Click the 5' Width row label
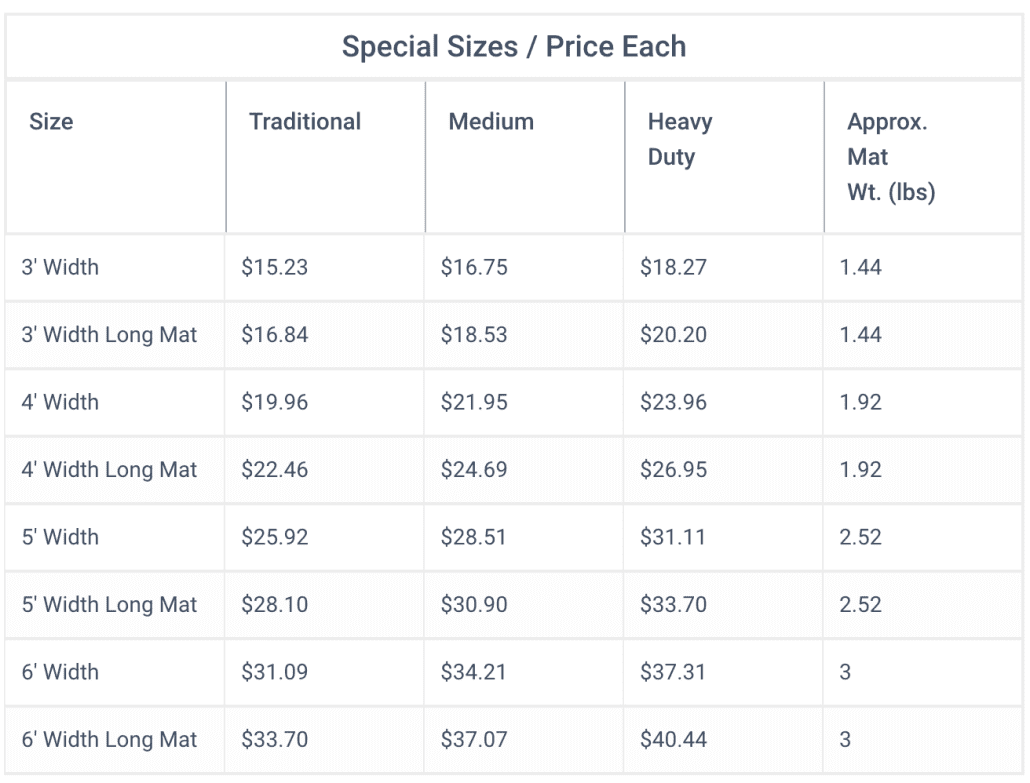Viewport: 1030px width, 783px height. (60, 537)
